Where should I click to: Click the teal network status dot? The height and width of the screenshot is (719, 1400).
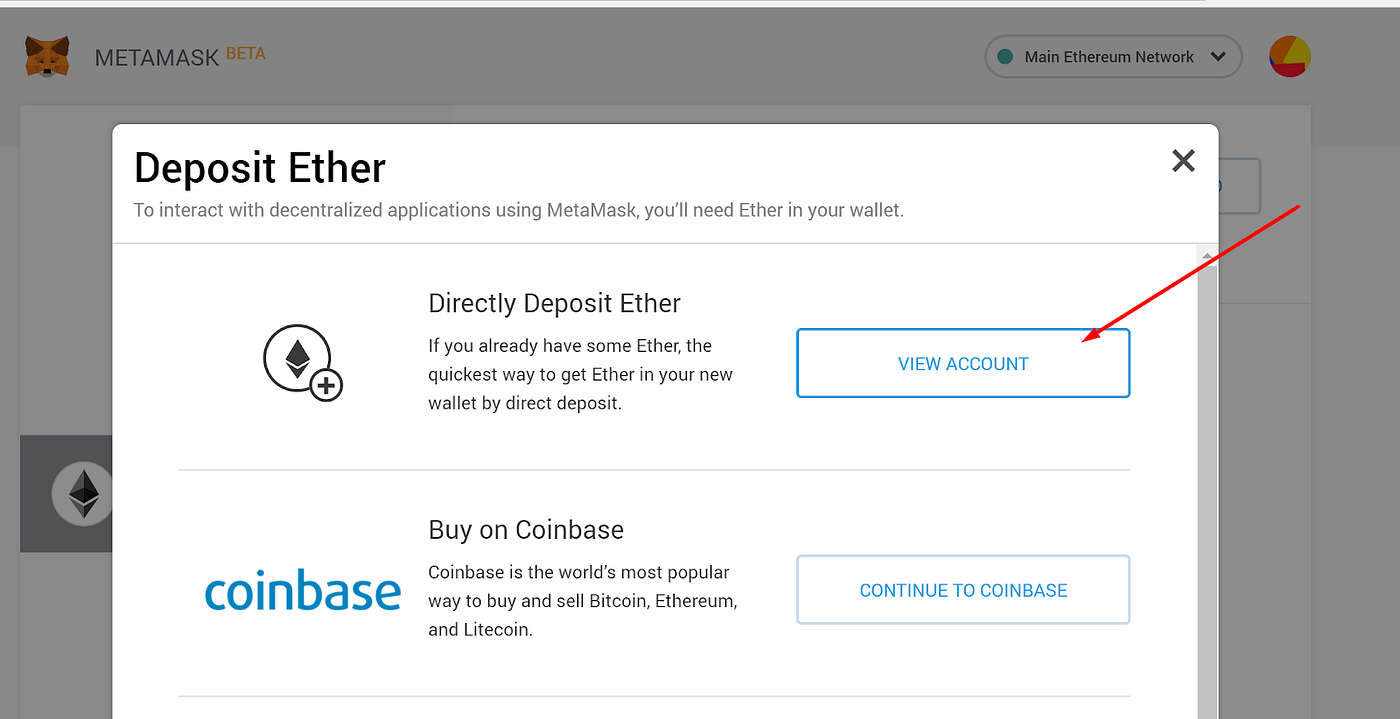pyautogui.click(x=1005, y=57)
